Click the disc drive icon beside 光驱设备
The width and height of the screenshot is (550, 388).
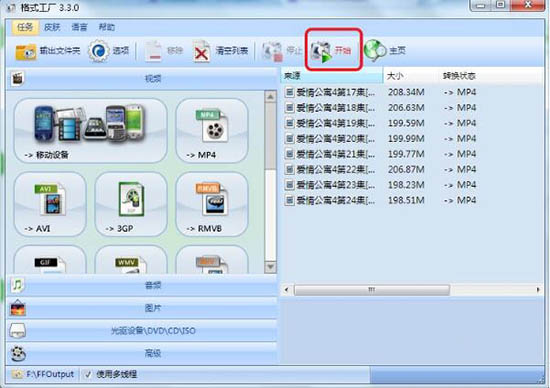pyautogui.click(x=18, y=330)
